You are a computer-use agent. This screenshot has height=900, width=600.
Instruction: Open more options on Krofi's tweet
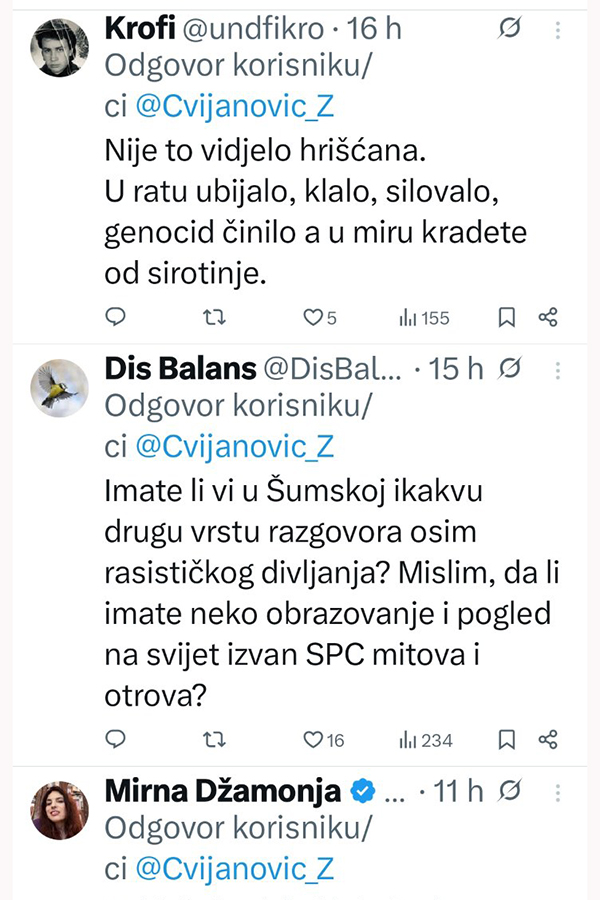coord(557,30)
